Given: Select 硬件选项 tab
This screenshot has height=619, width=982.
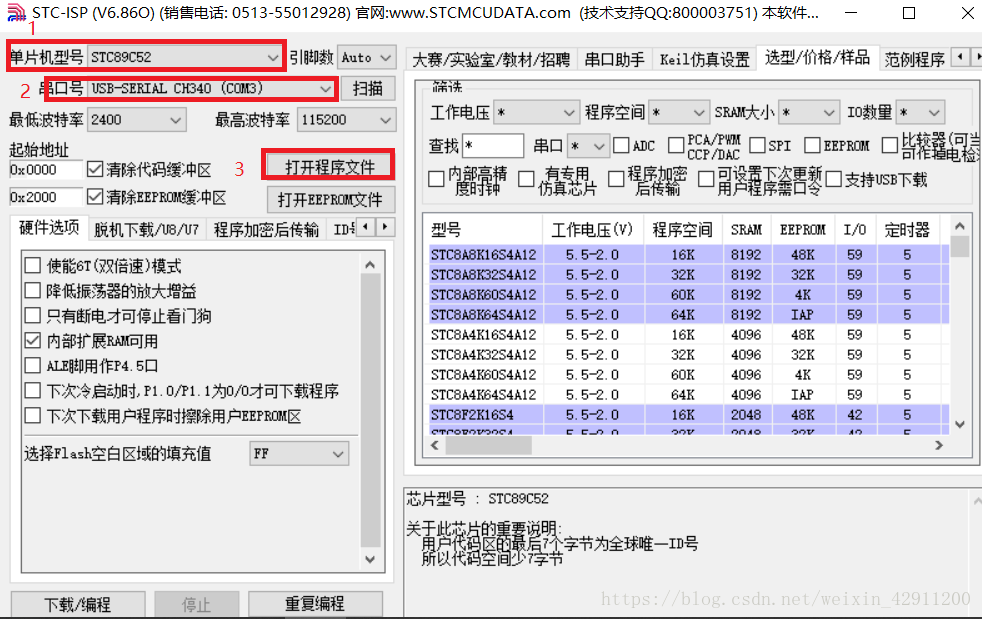Looking at the screenshot, I should pos(49,227).
